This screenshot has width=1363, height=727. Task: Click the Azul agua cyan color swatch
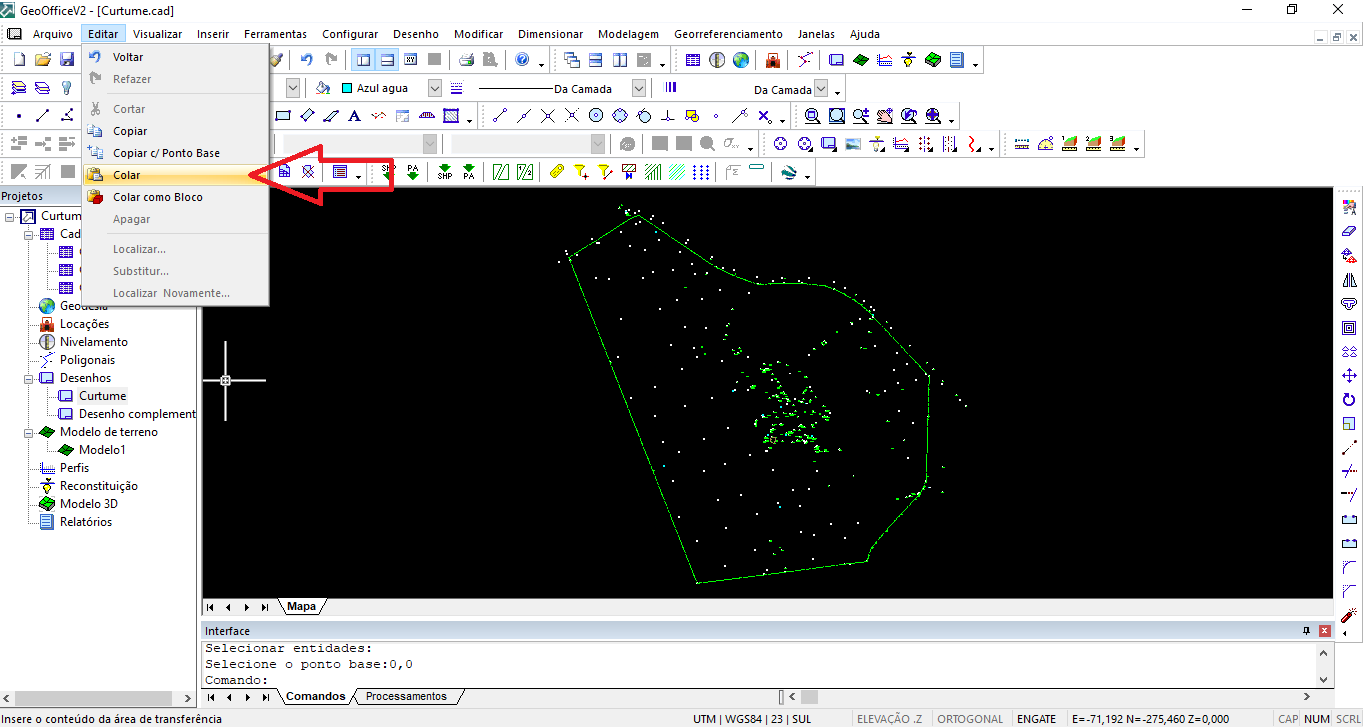pos(347,88)
